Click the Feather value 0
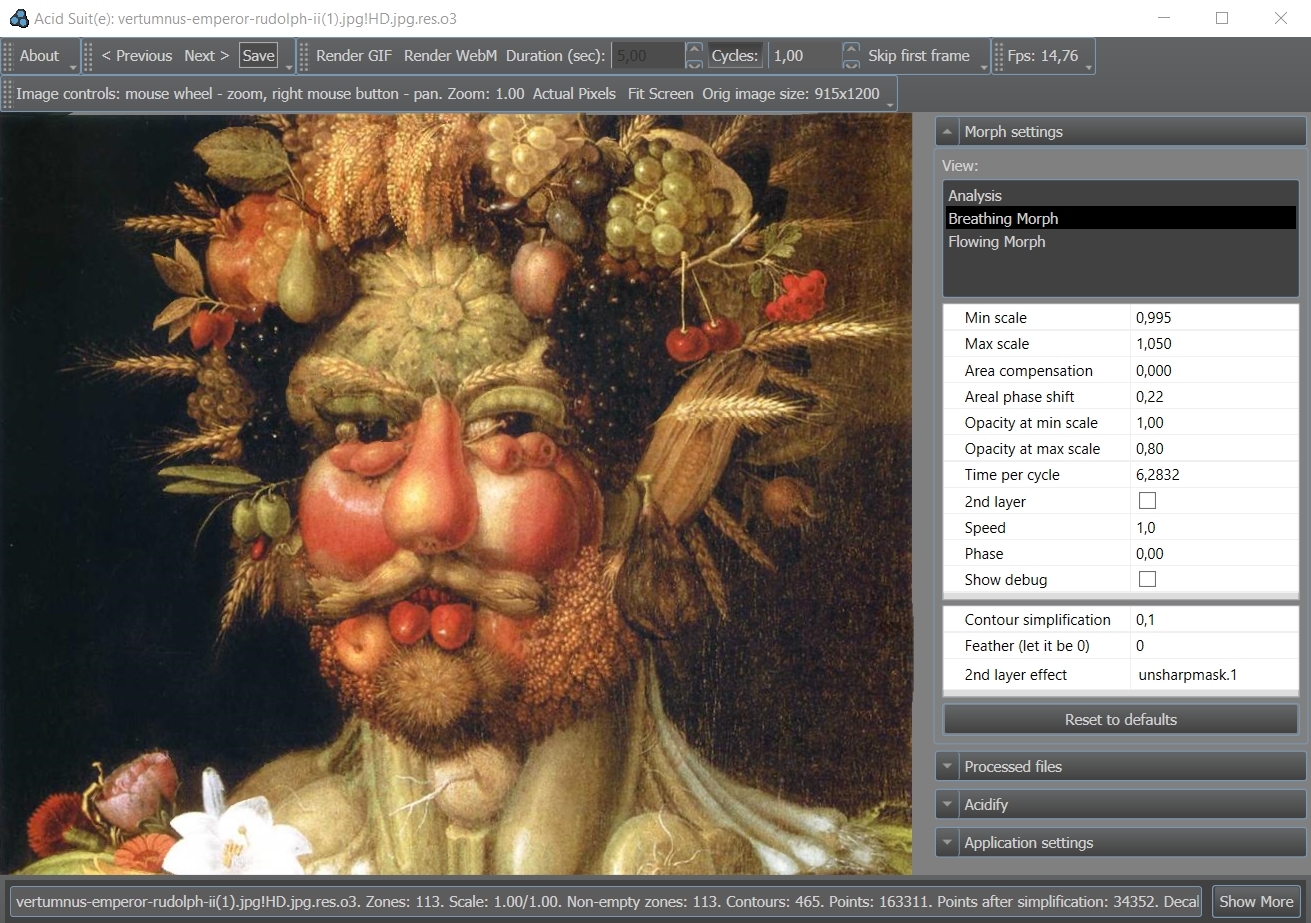Image resolution: width=1311 pixels, height=923 pixels. pyautogui.click(x=1214, y=646)
